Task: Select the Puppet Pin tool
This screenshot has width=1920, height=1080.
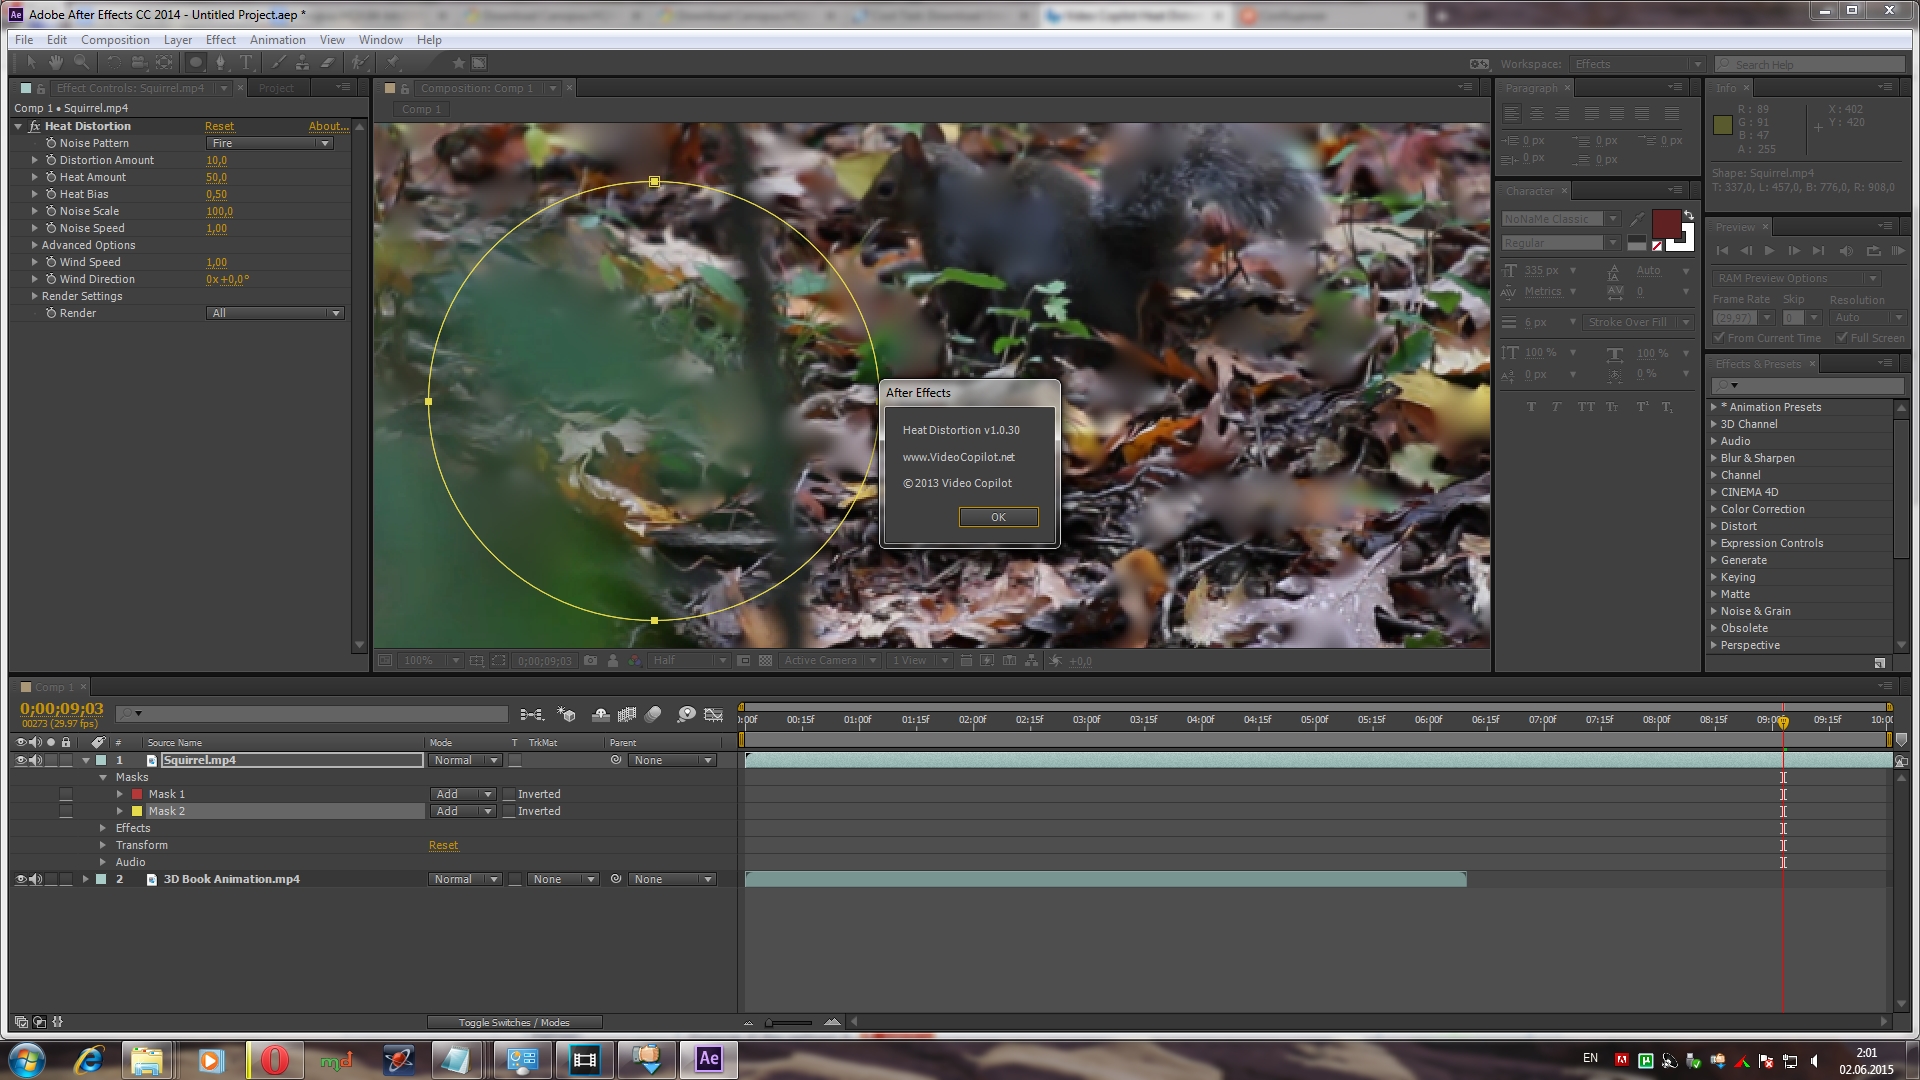Action: pos(394,63)
